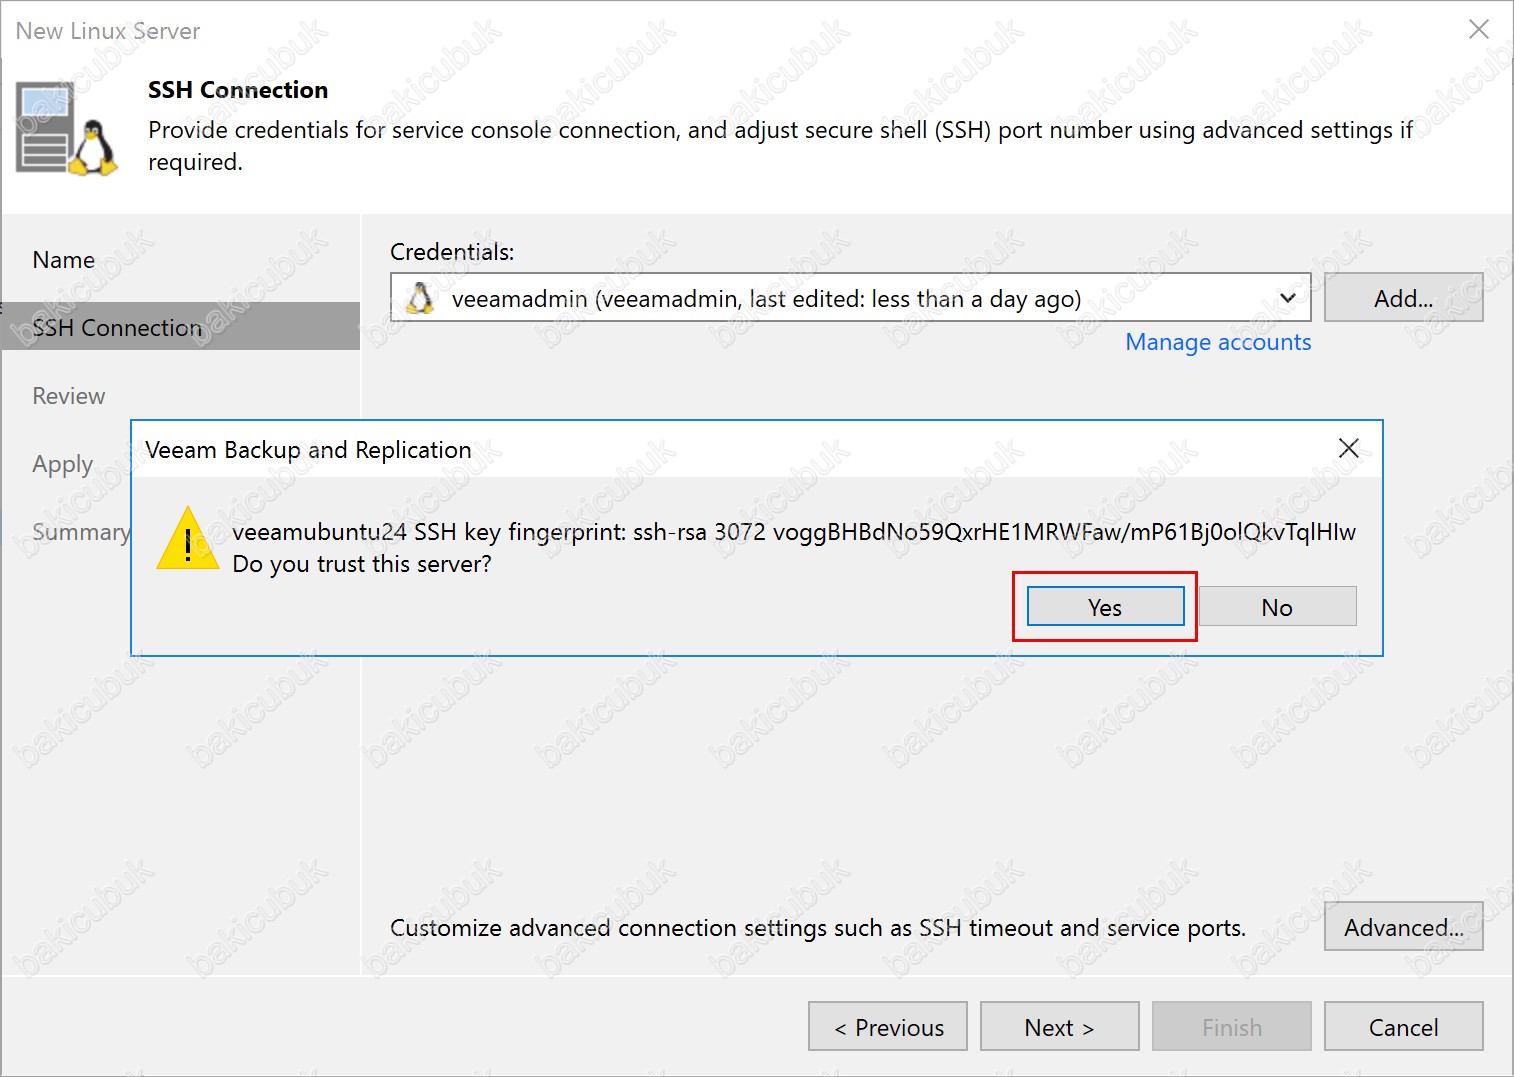
Task: Click 'Do you trust this server?' text
Action: (362, 564)
